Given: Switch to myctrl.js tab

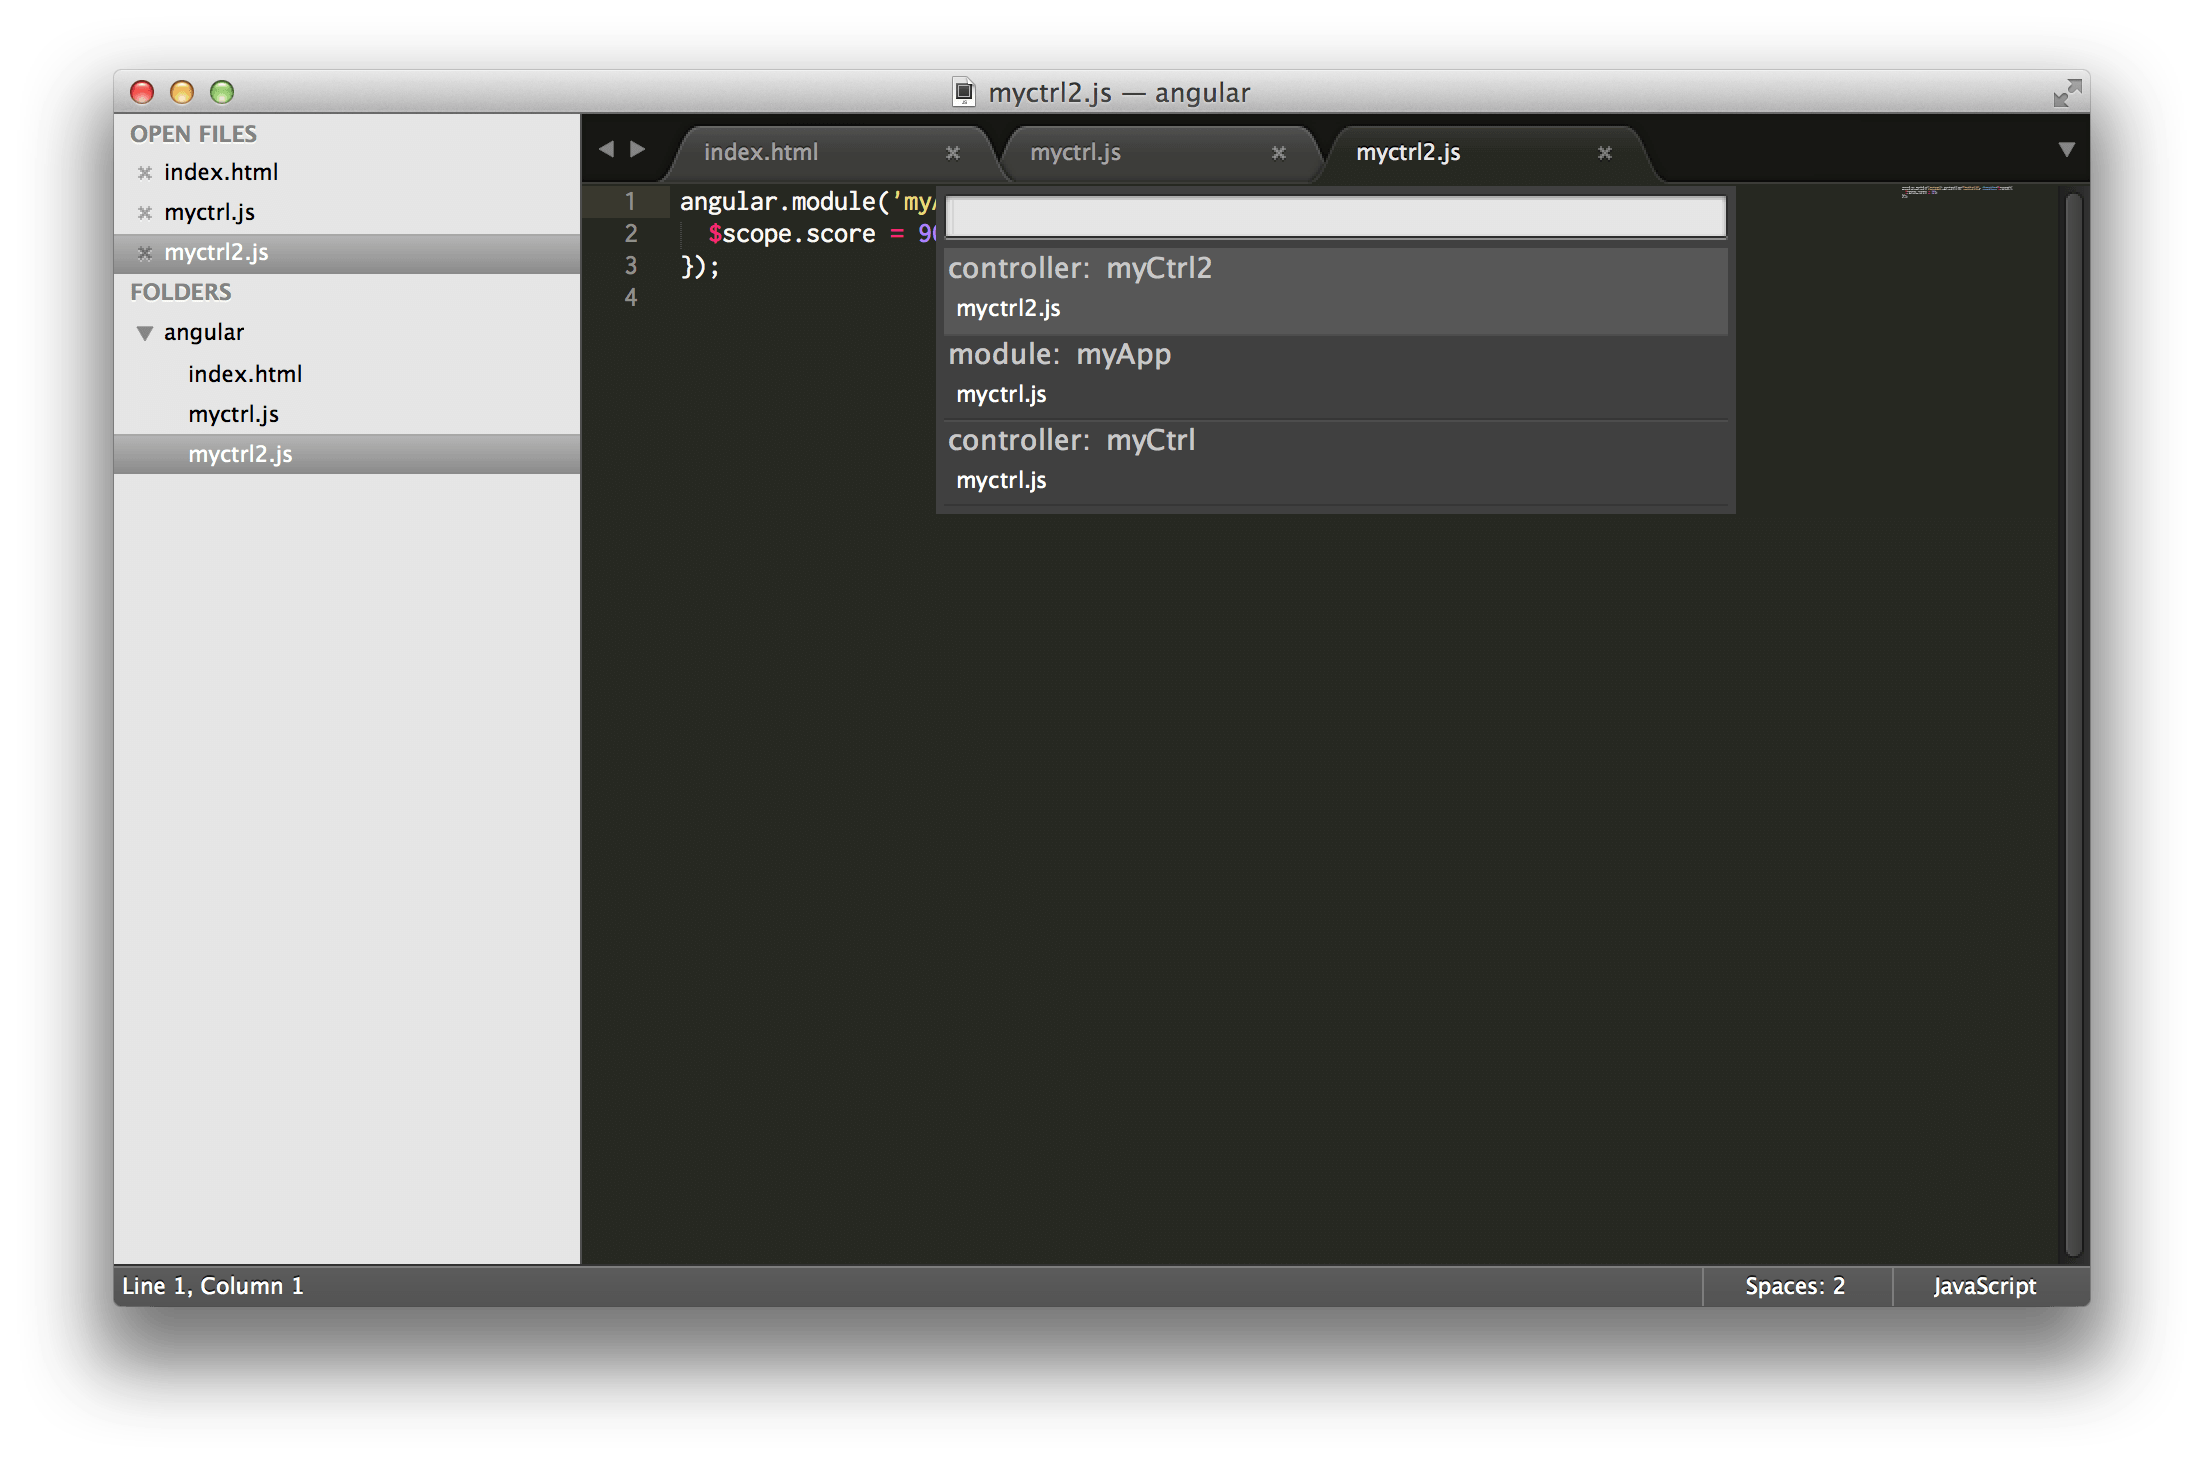Looking at the screenshot, I should [1075, 152].
